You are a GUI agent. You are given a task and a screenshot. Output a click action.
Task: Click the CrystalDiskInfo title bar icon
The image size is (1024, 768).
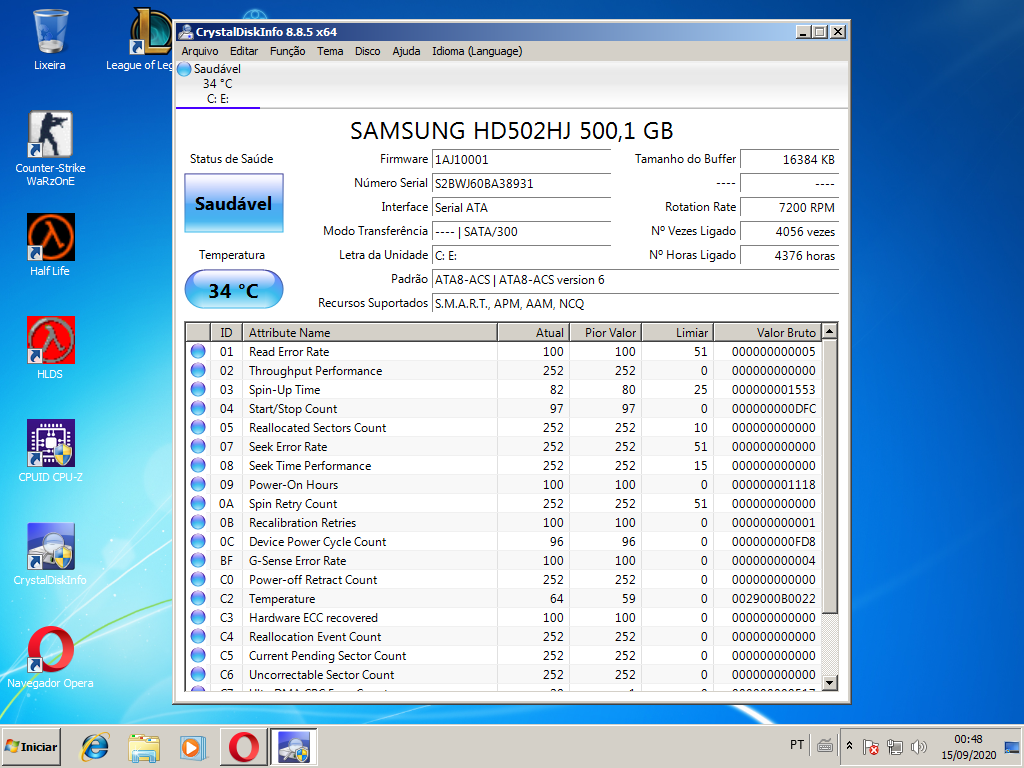tap(186, 32)
